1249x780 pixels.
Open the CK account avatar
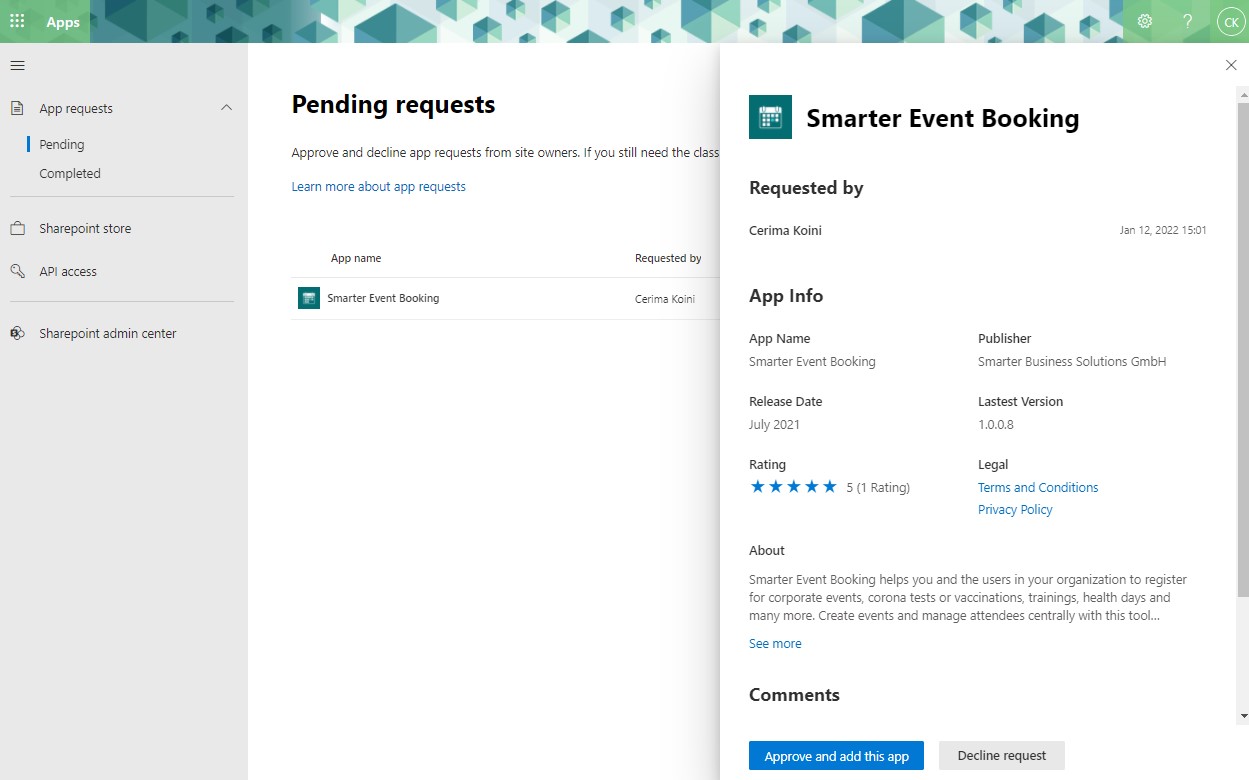click(x=1230, y=21)
